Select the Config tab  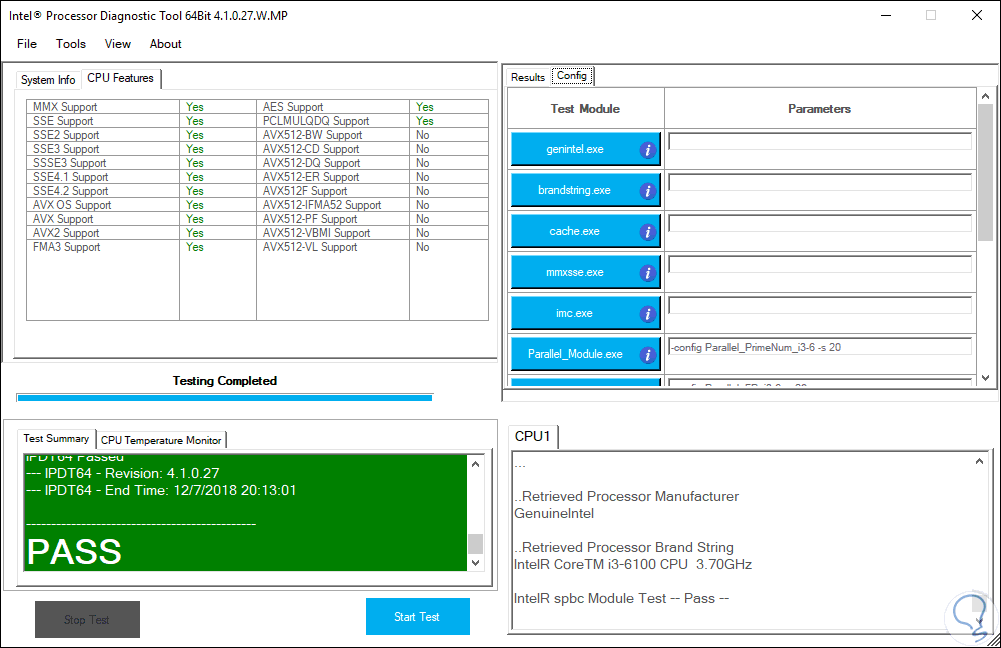coord(572,75)
